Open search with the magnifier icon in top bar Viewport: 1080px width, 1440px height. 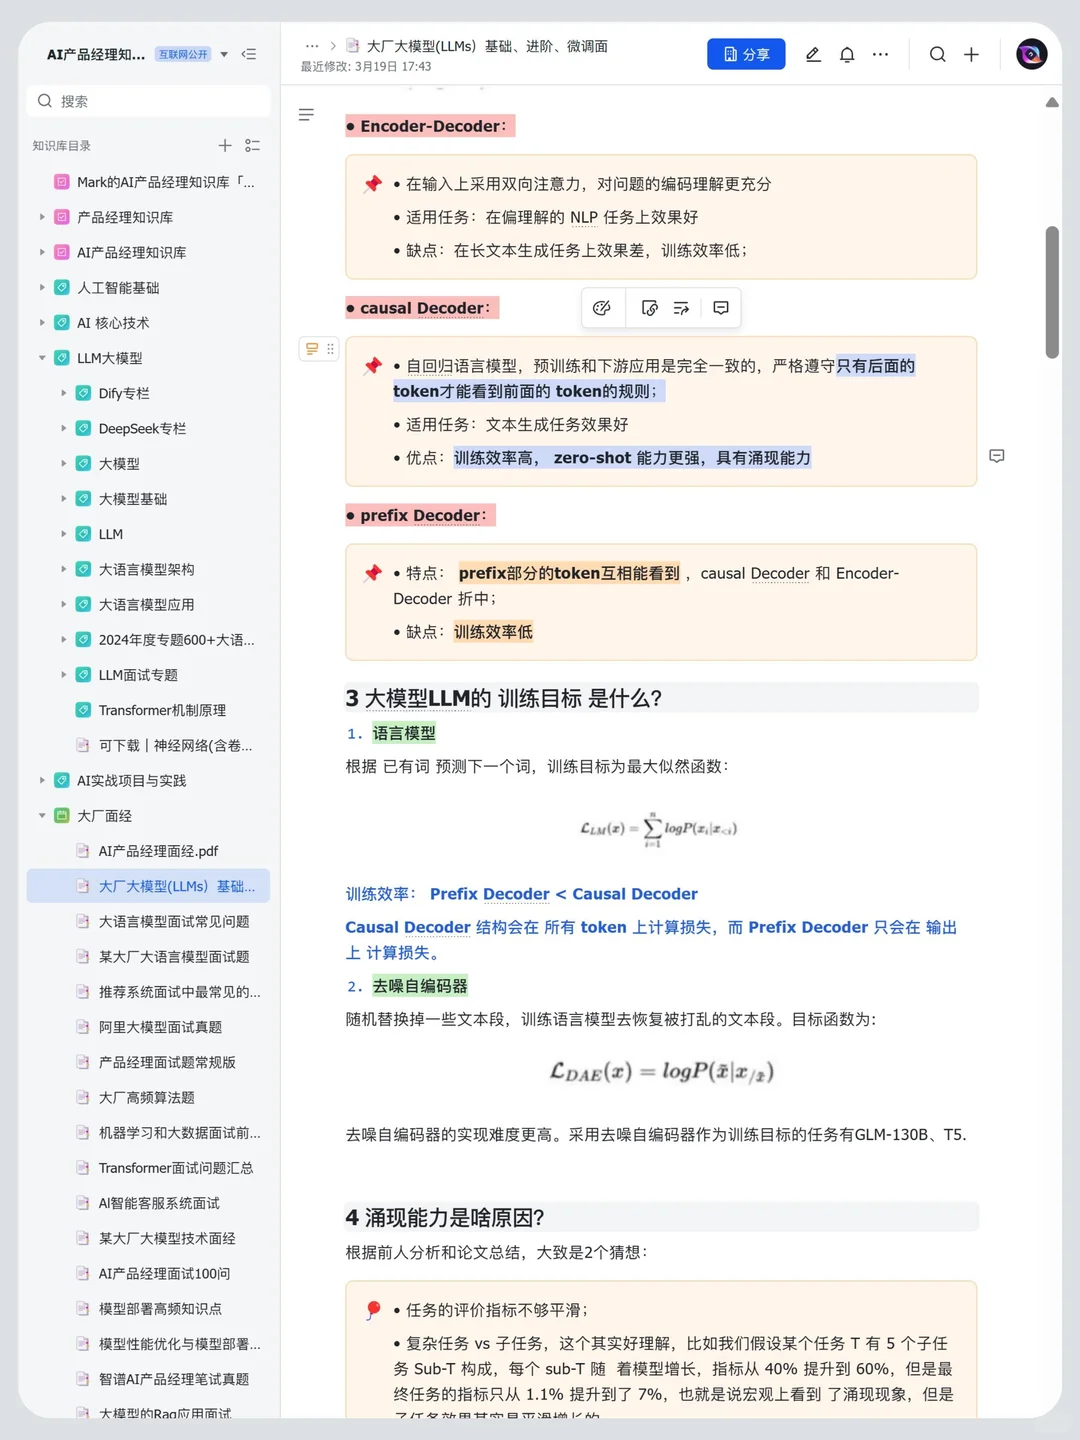937,54
